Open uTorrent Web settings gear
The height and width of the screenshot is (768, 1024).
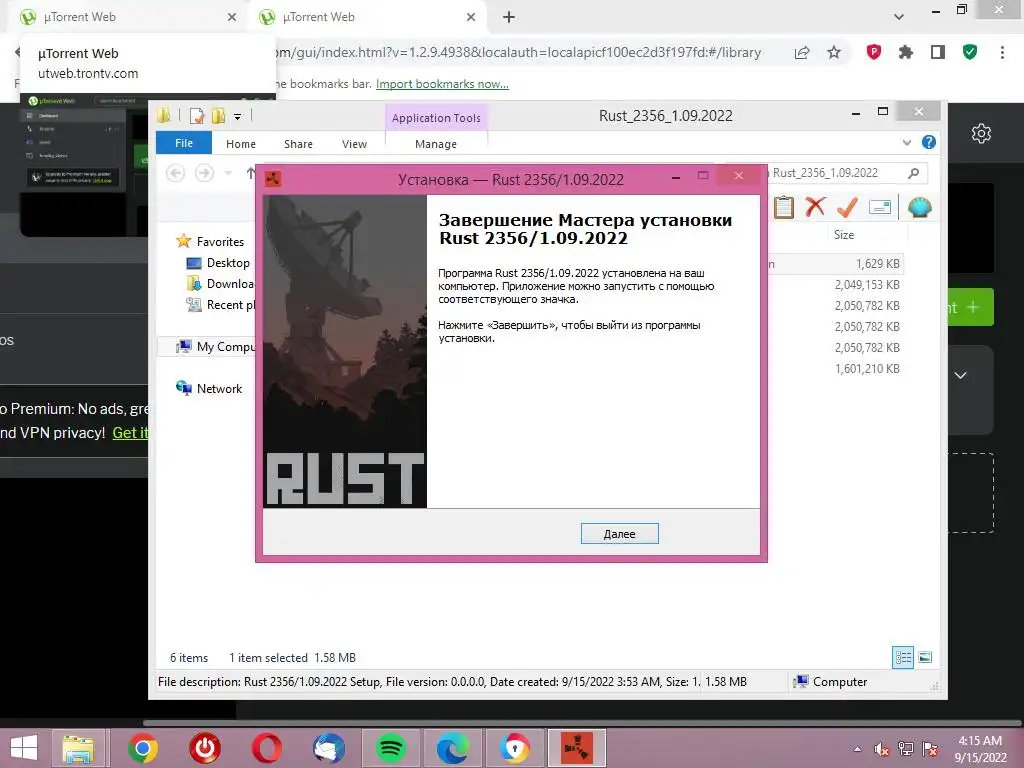pyautogui.click(x=981, y=133)
